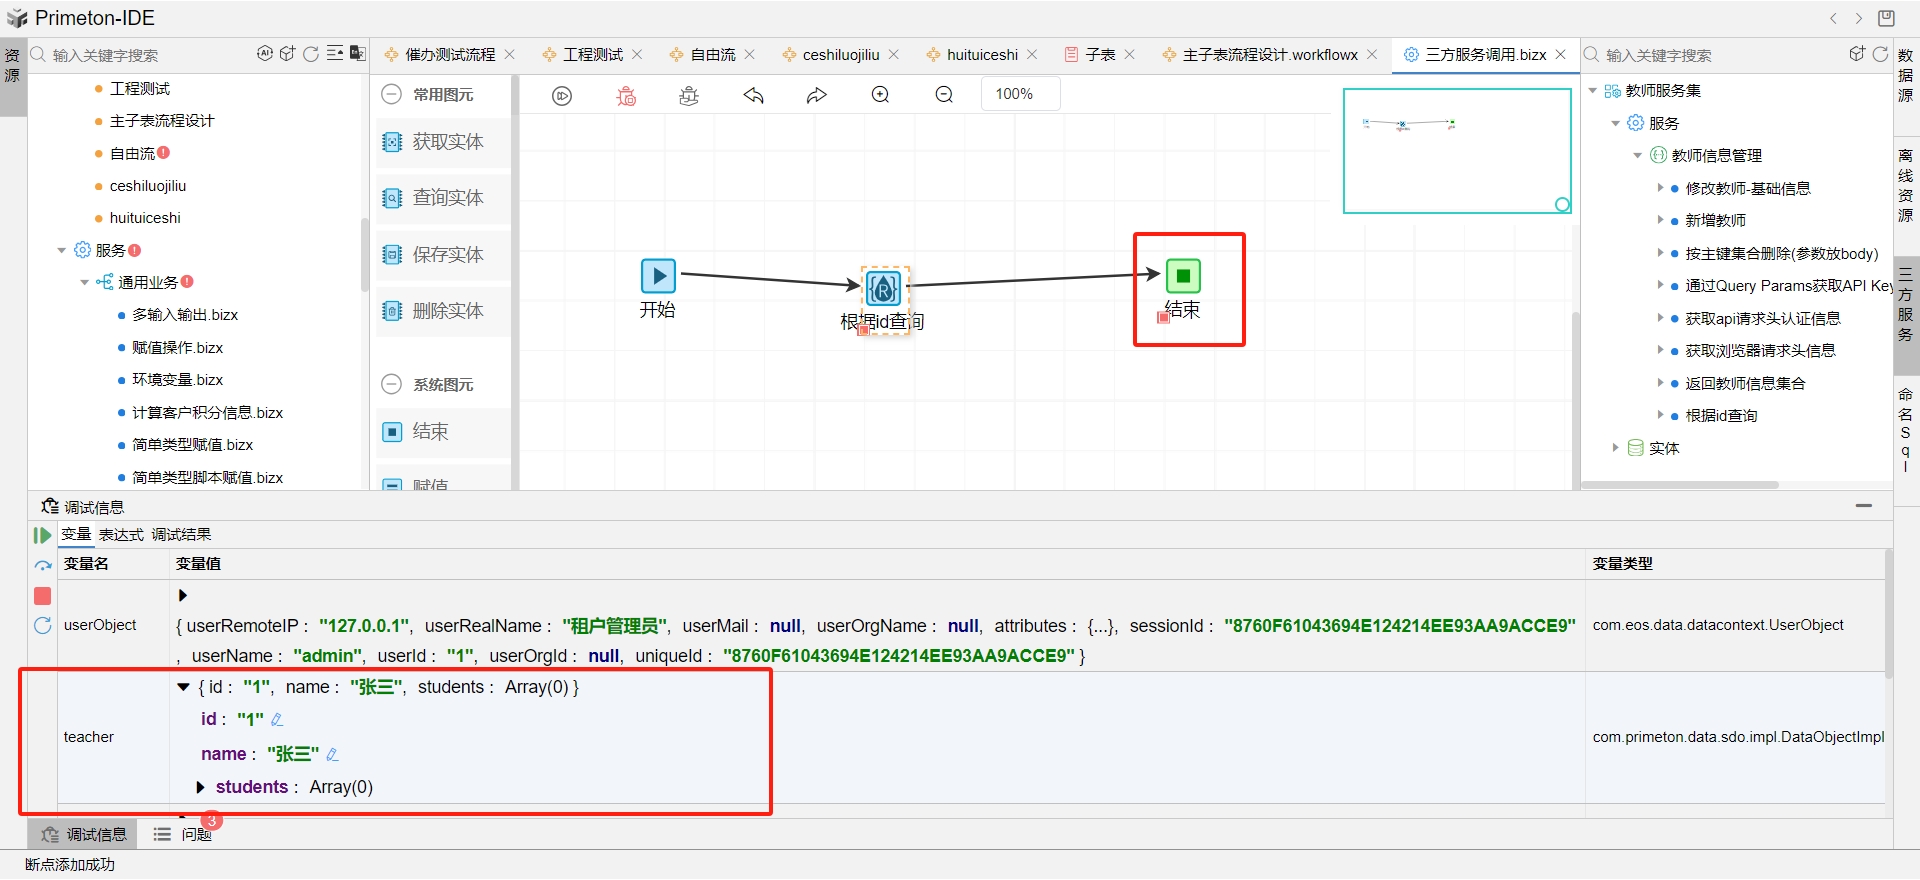Open the 工程测试 editor tab
The width and height of the screenshot is (1920, 880).
pos(592,55)
